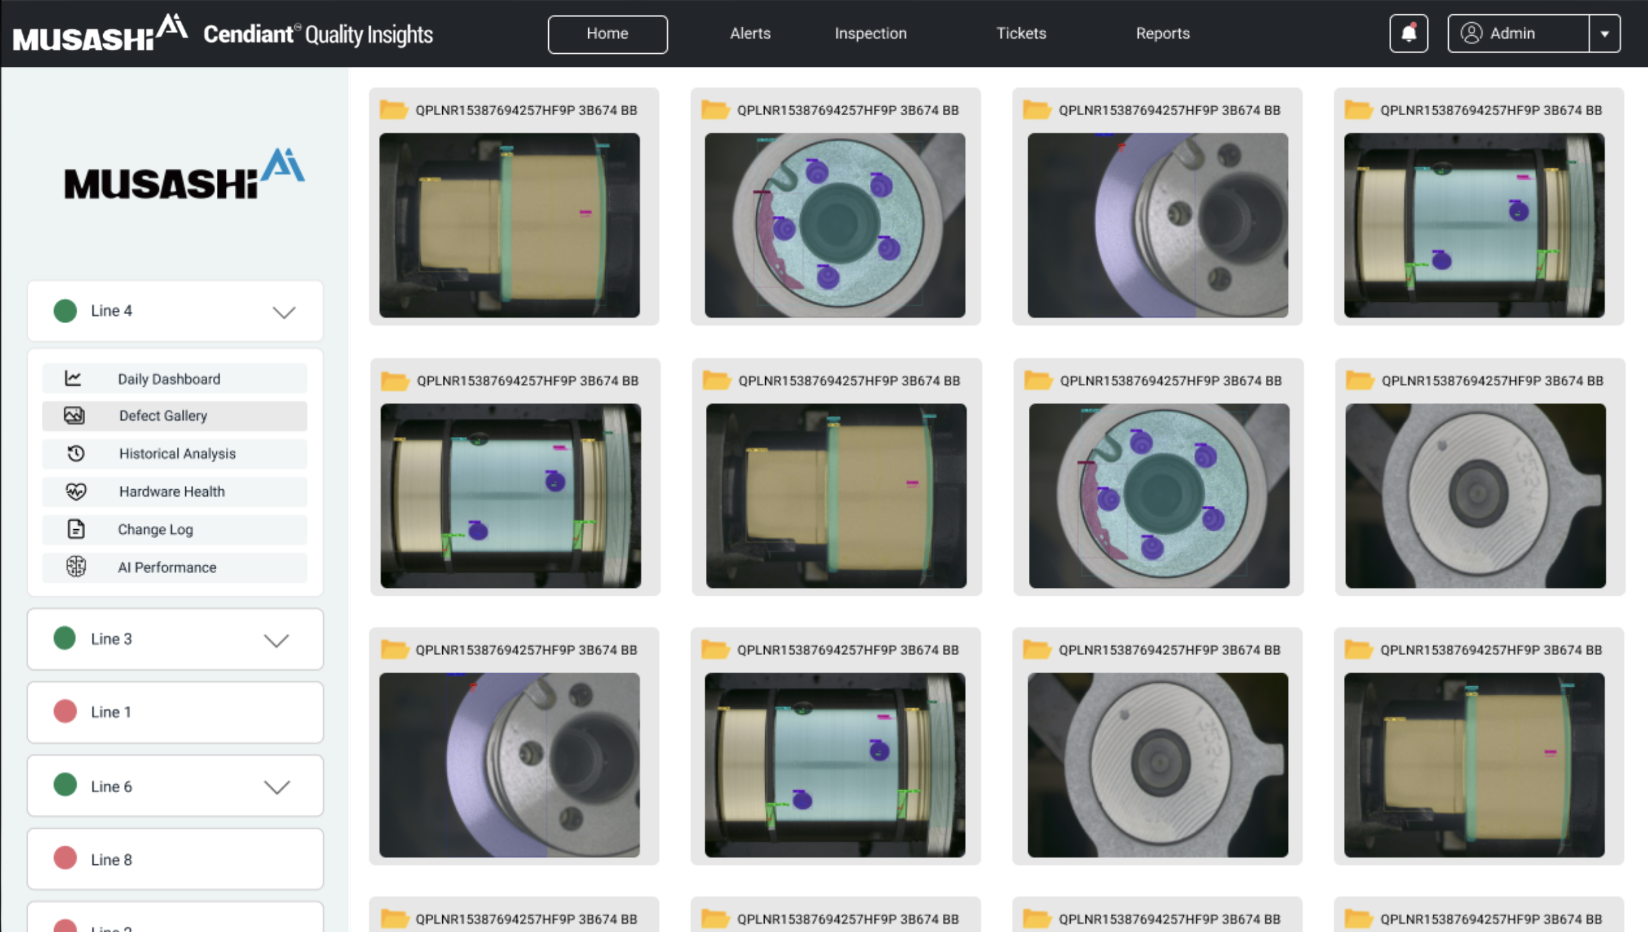Image resolution: width=1648 pixels, height=932 pixels.
Task: Click the Hardware Health heart icon
Action: pos(76,491)
